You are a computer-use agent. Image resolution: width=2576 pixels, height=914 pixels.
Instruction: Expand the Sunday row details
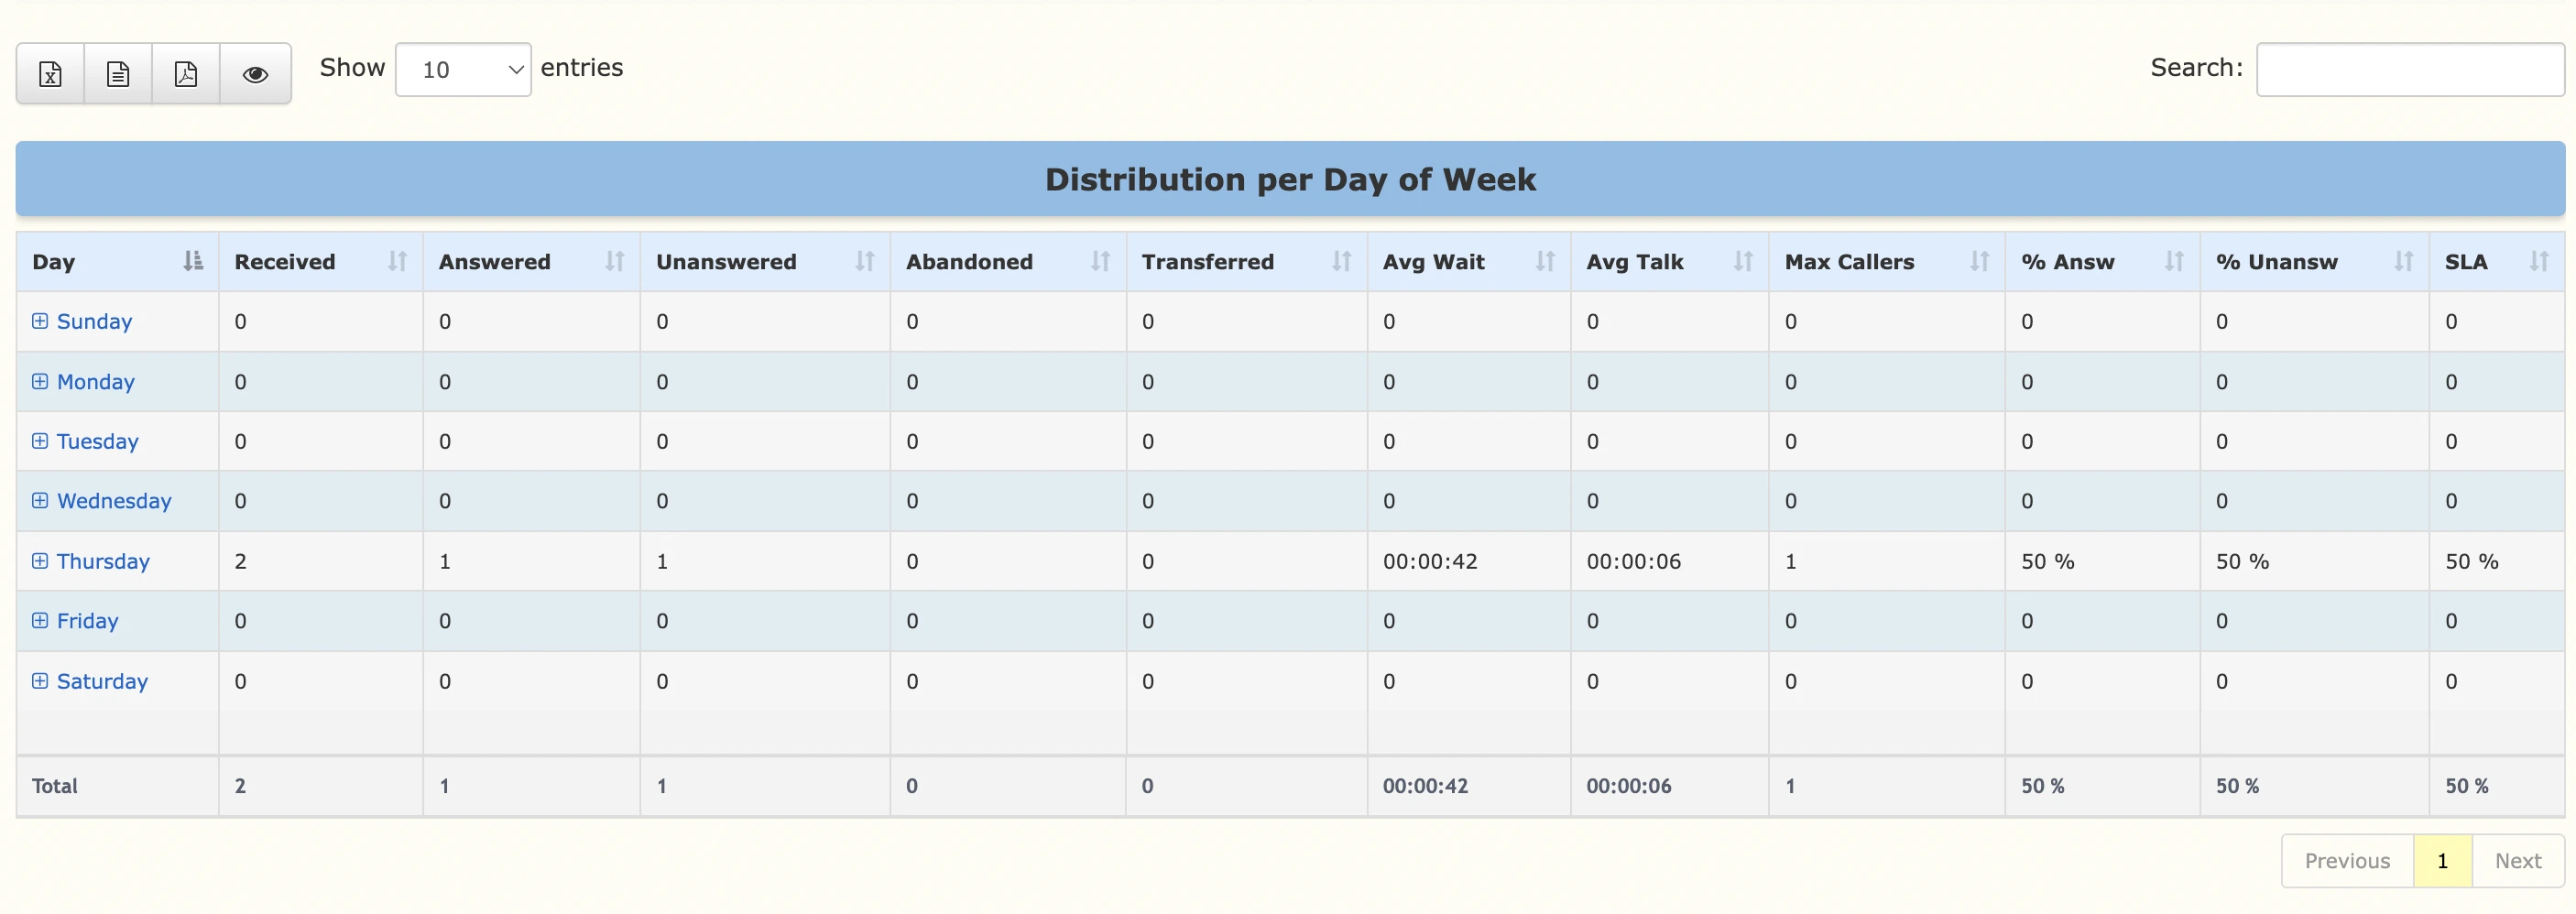40,321
